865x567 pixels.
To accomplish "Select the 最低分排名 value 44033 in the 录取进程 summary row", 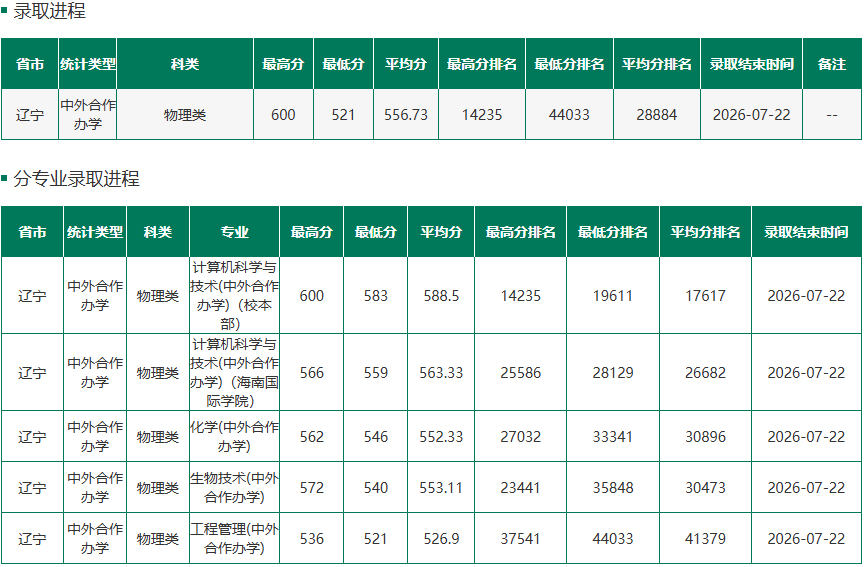I will pos(569,115).
